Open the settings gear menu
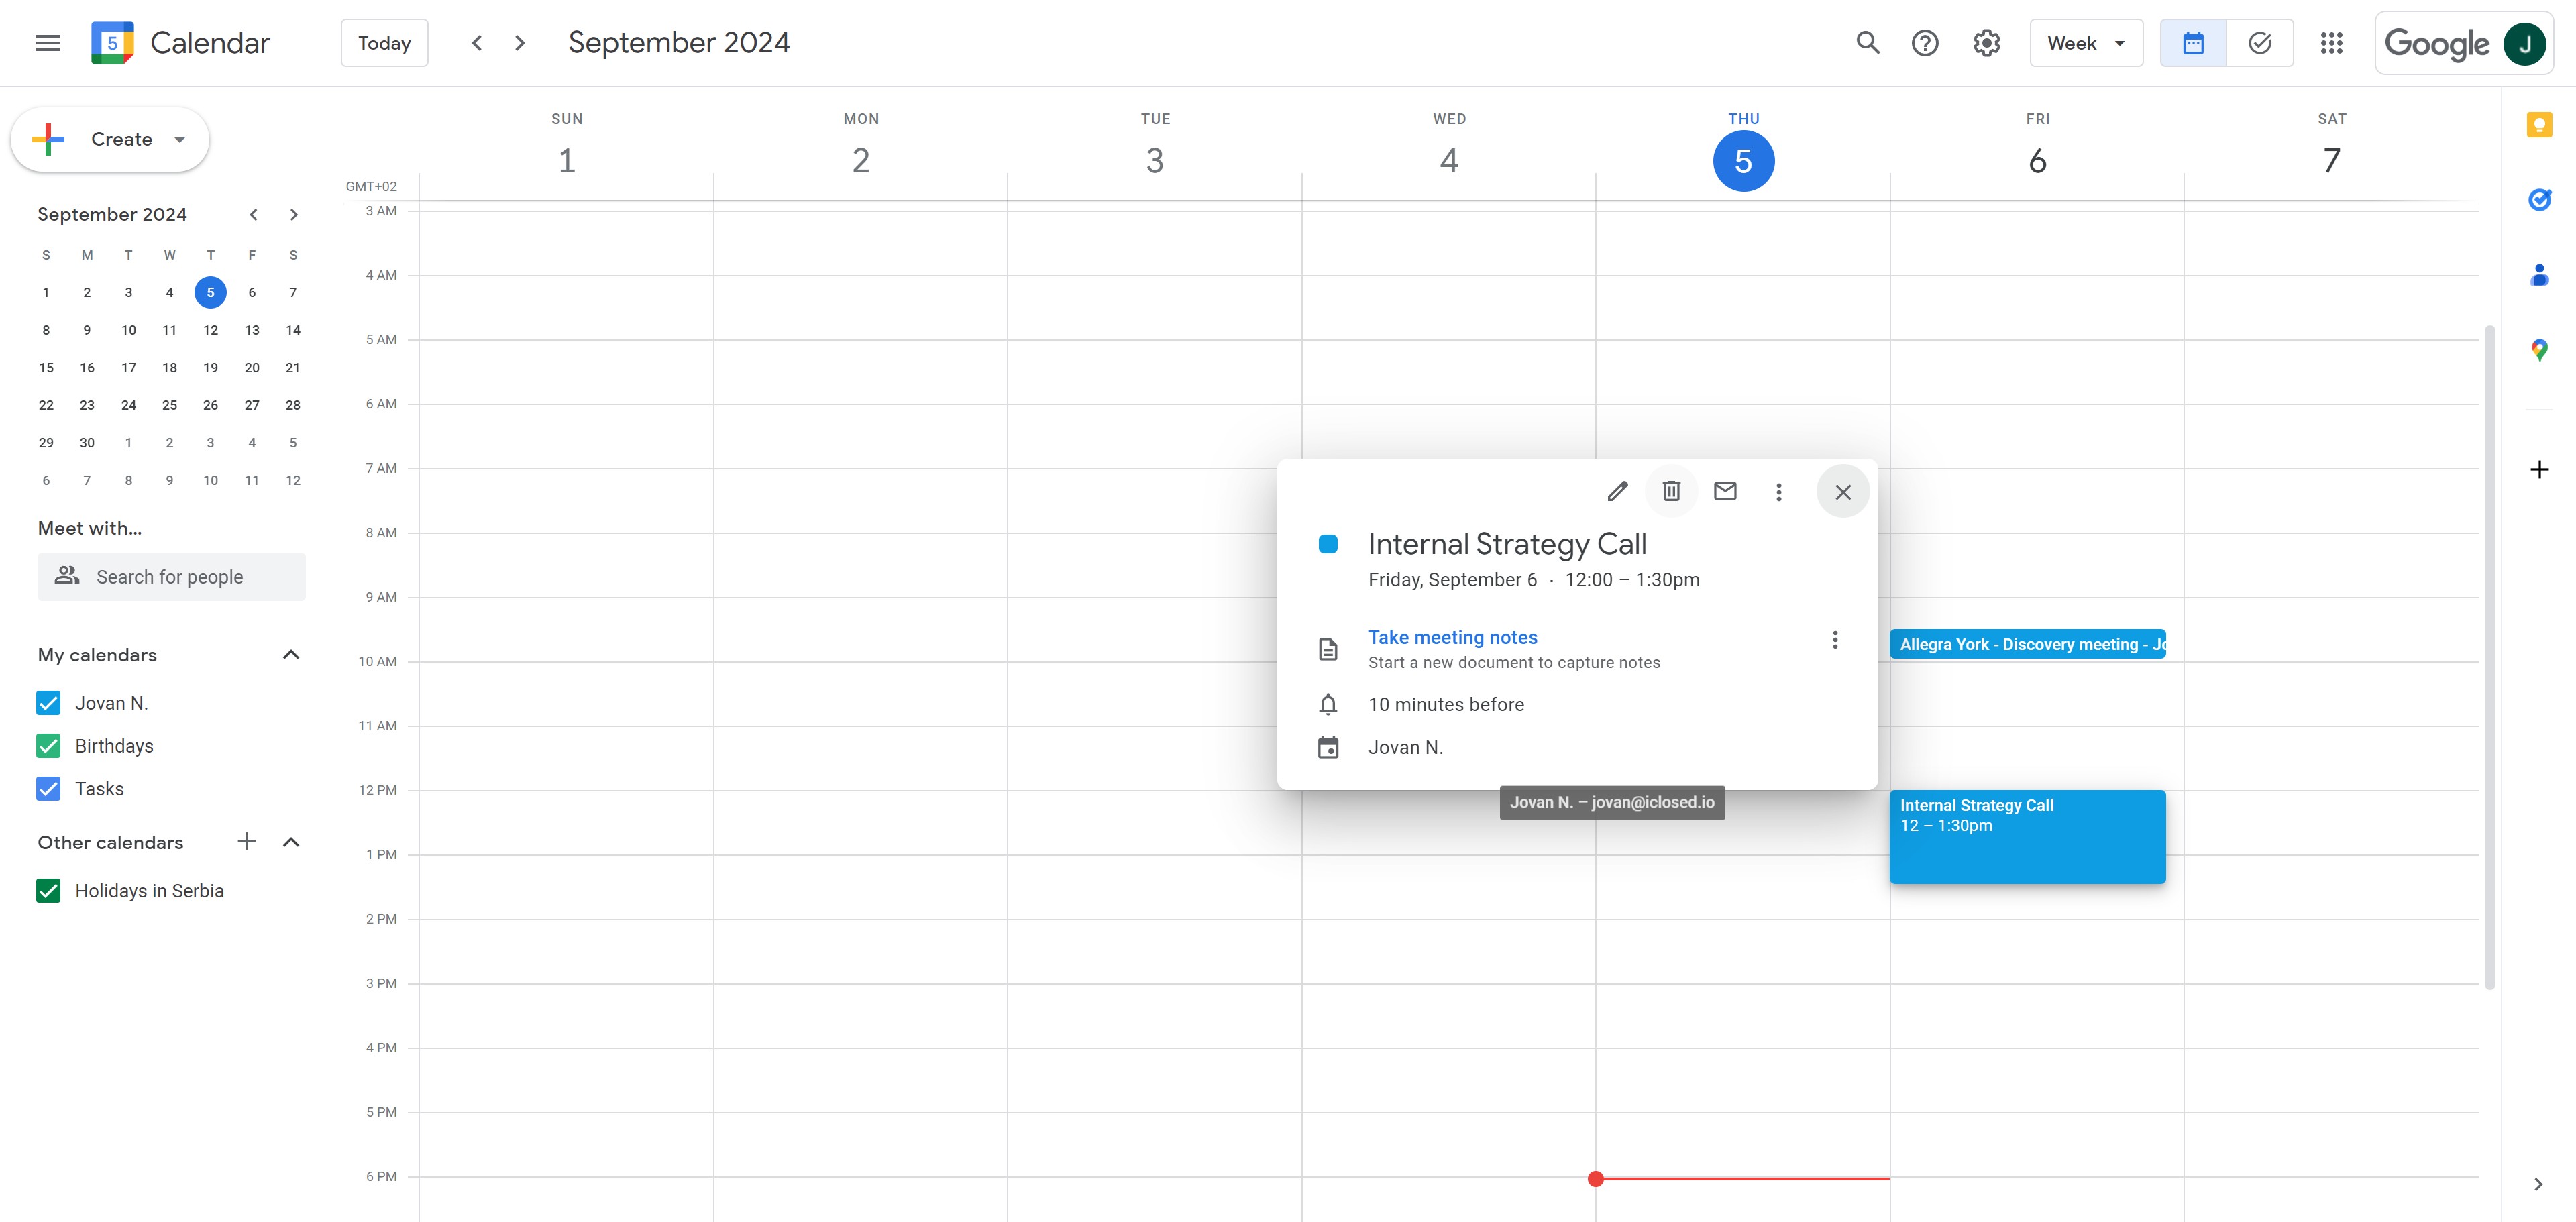Viewport: 2576px width, 1222px height. tap(1986, 43)
